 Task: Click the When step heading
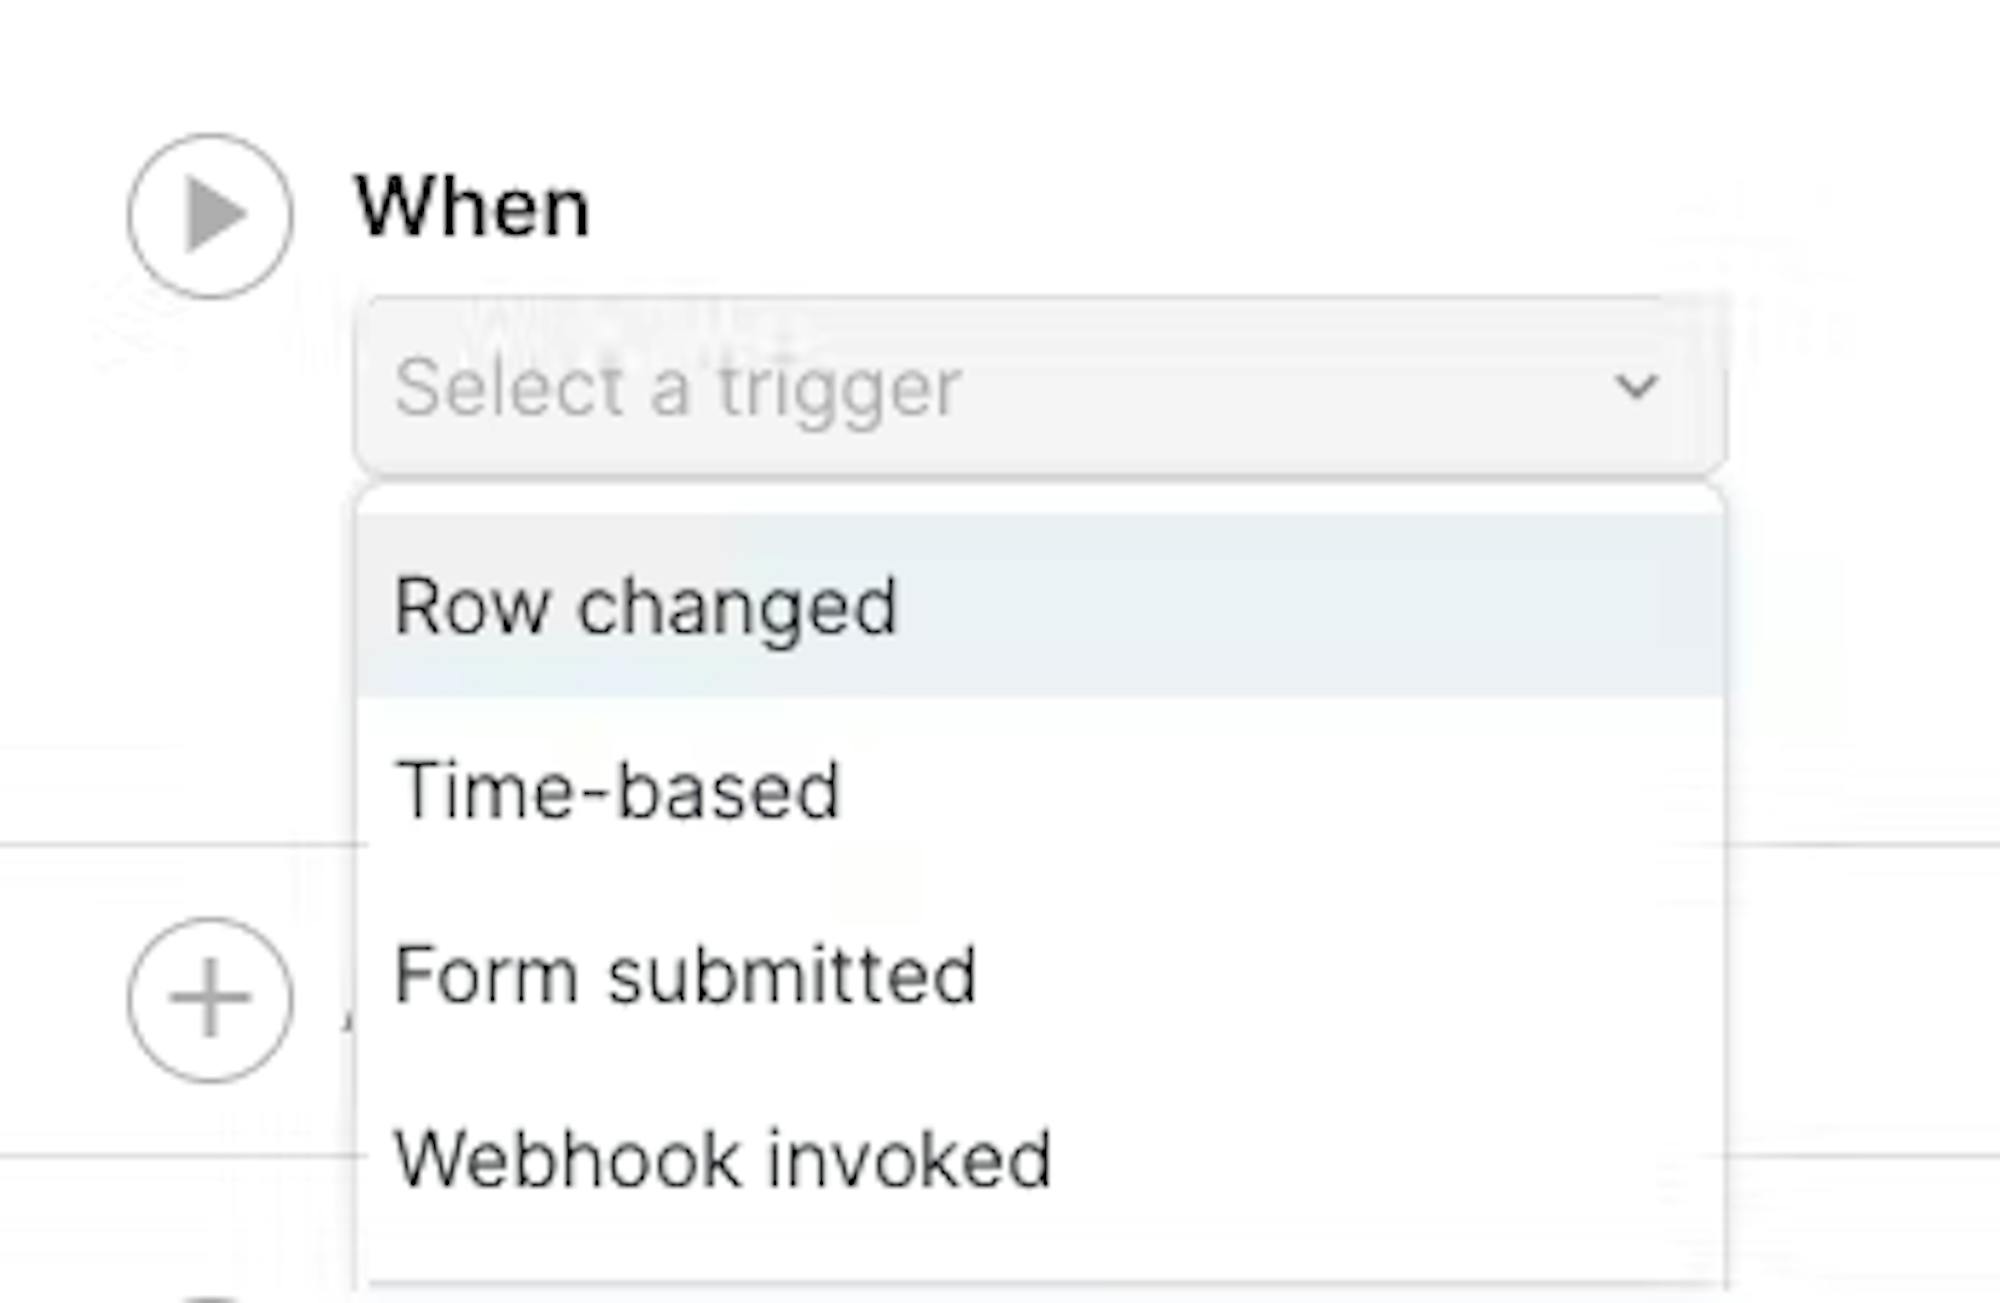473,207
